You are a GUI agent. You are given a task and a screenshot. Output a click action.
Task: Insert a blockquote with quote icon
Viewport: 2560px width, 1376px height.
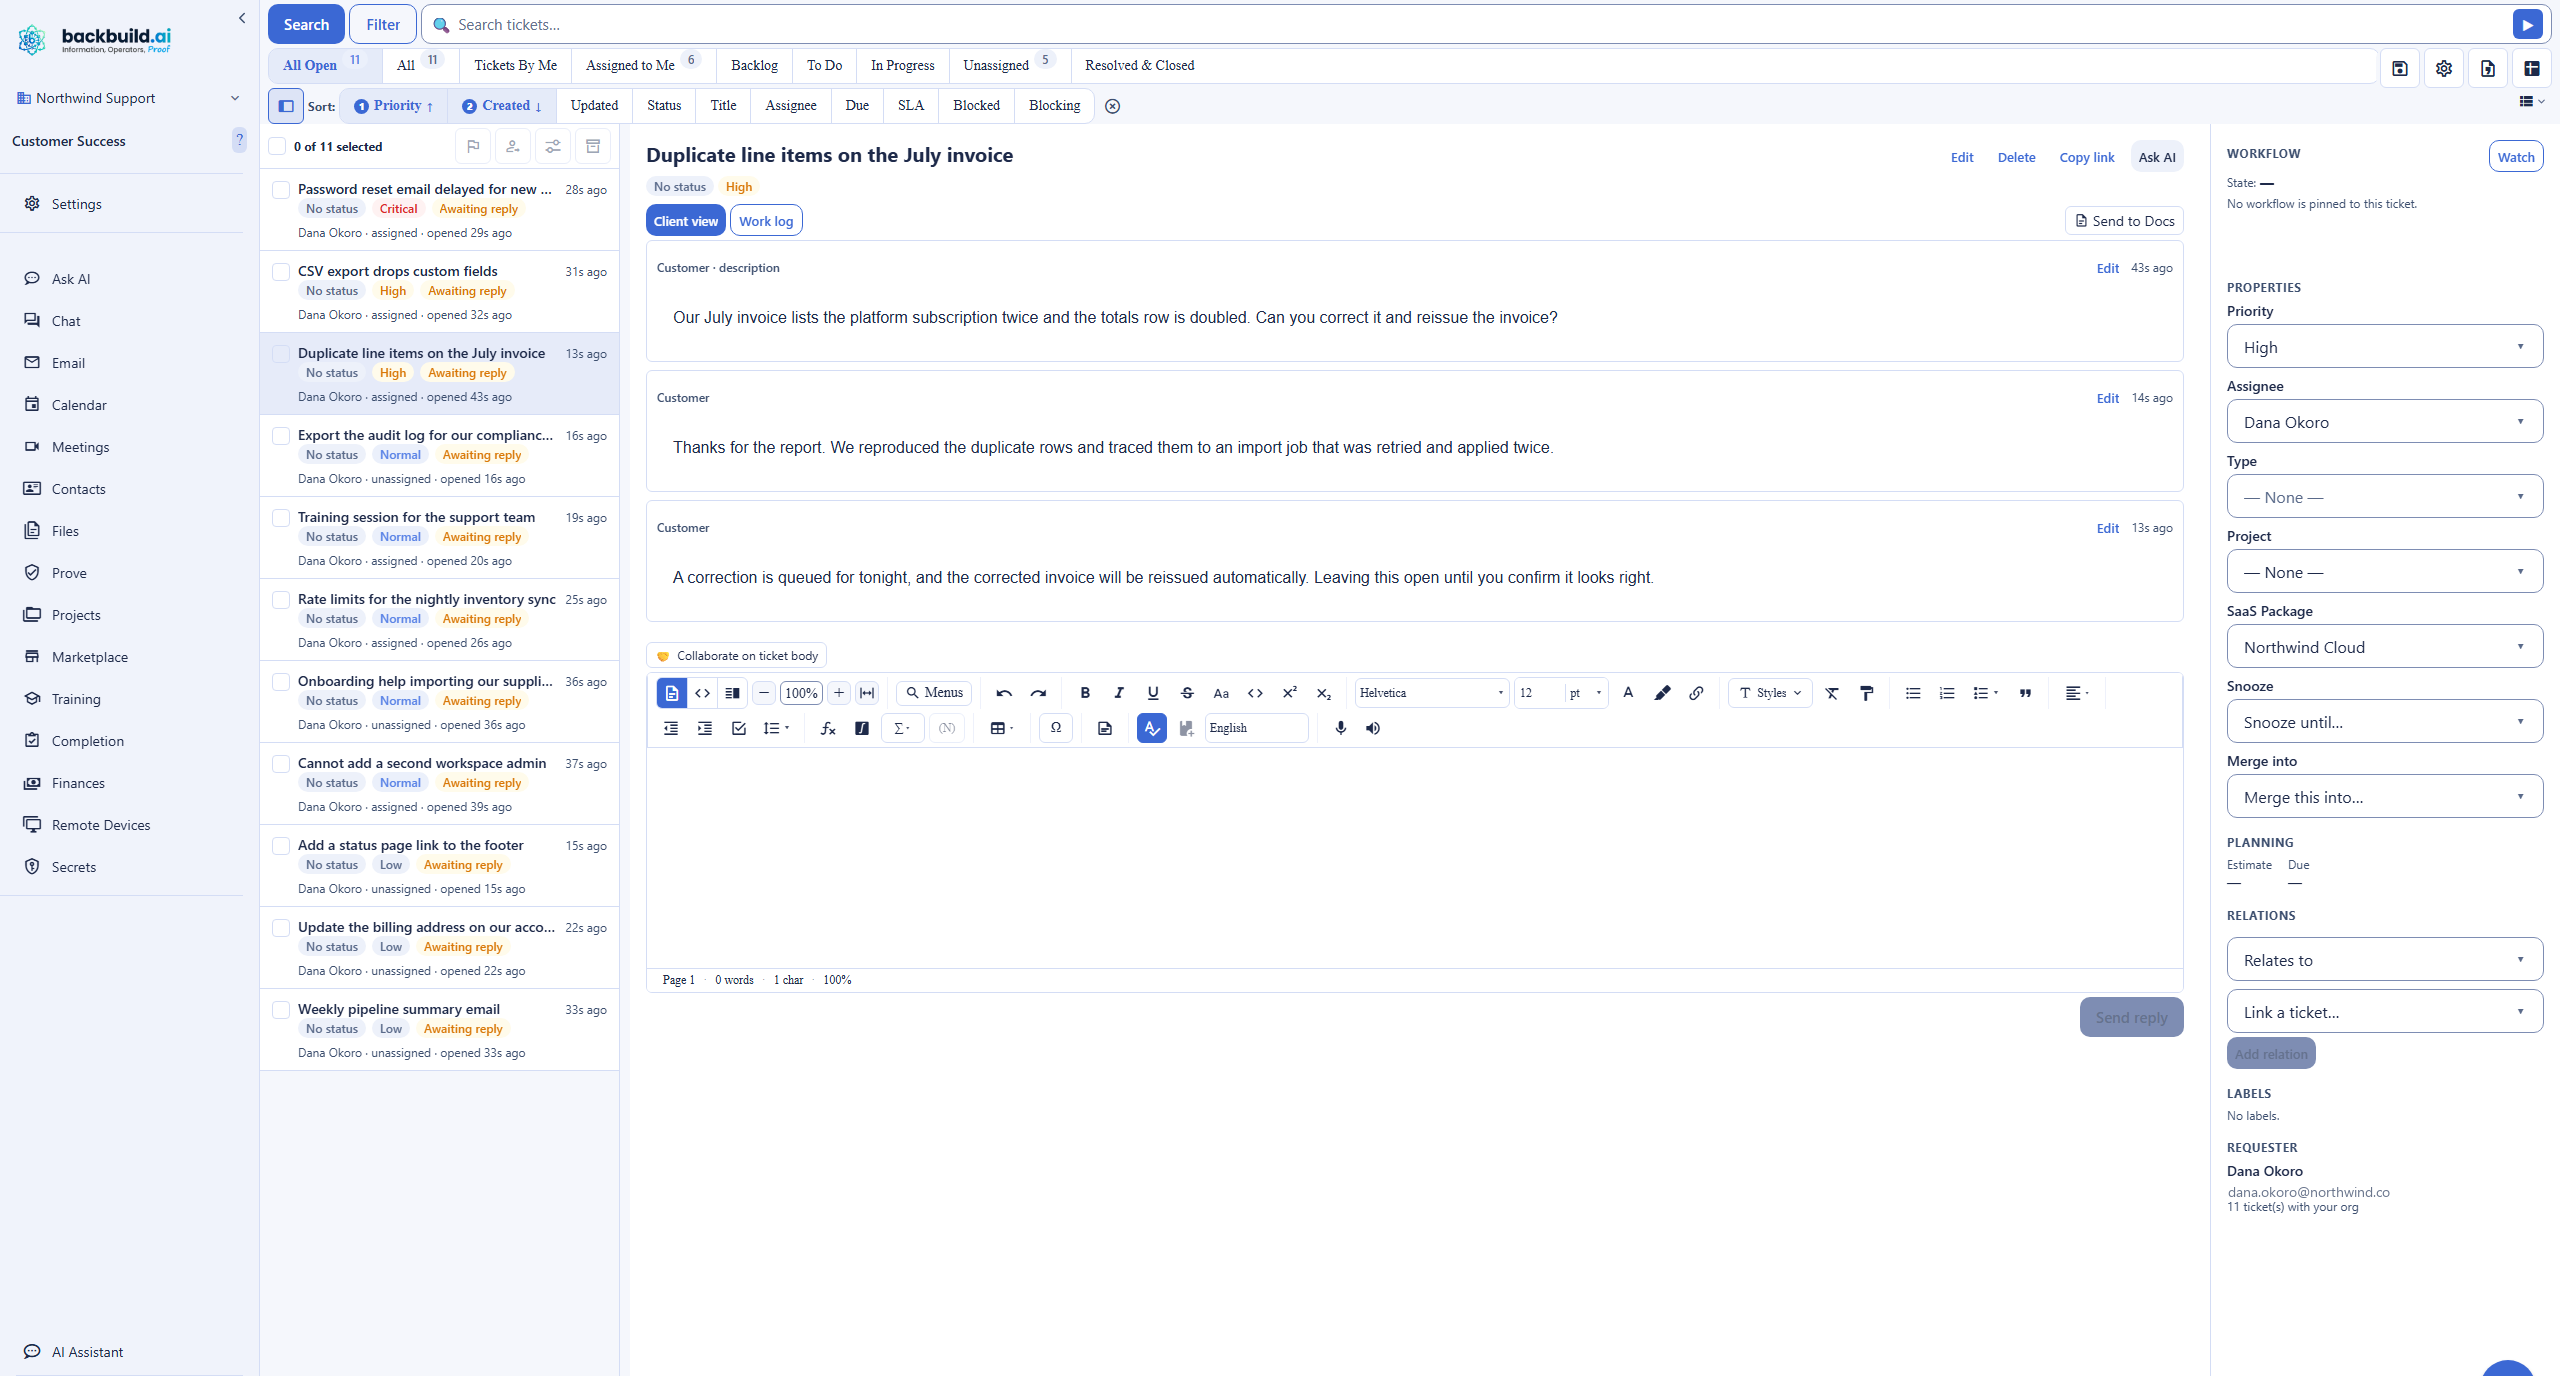point(2025,693)
